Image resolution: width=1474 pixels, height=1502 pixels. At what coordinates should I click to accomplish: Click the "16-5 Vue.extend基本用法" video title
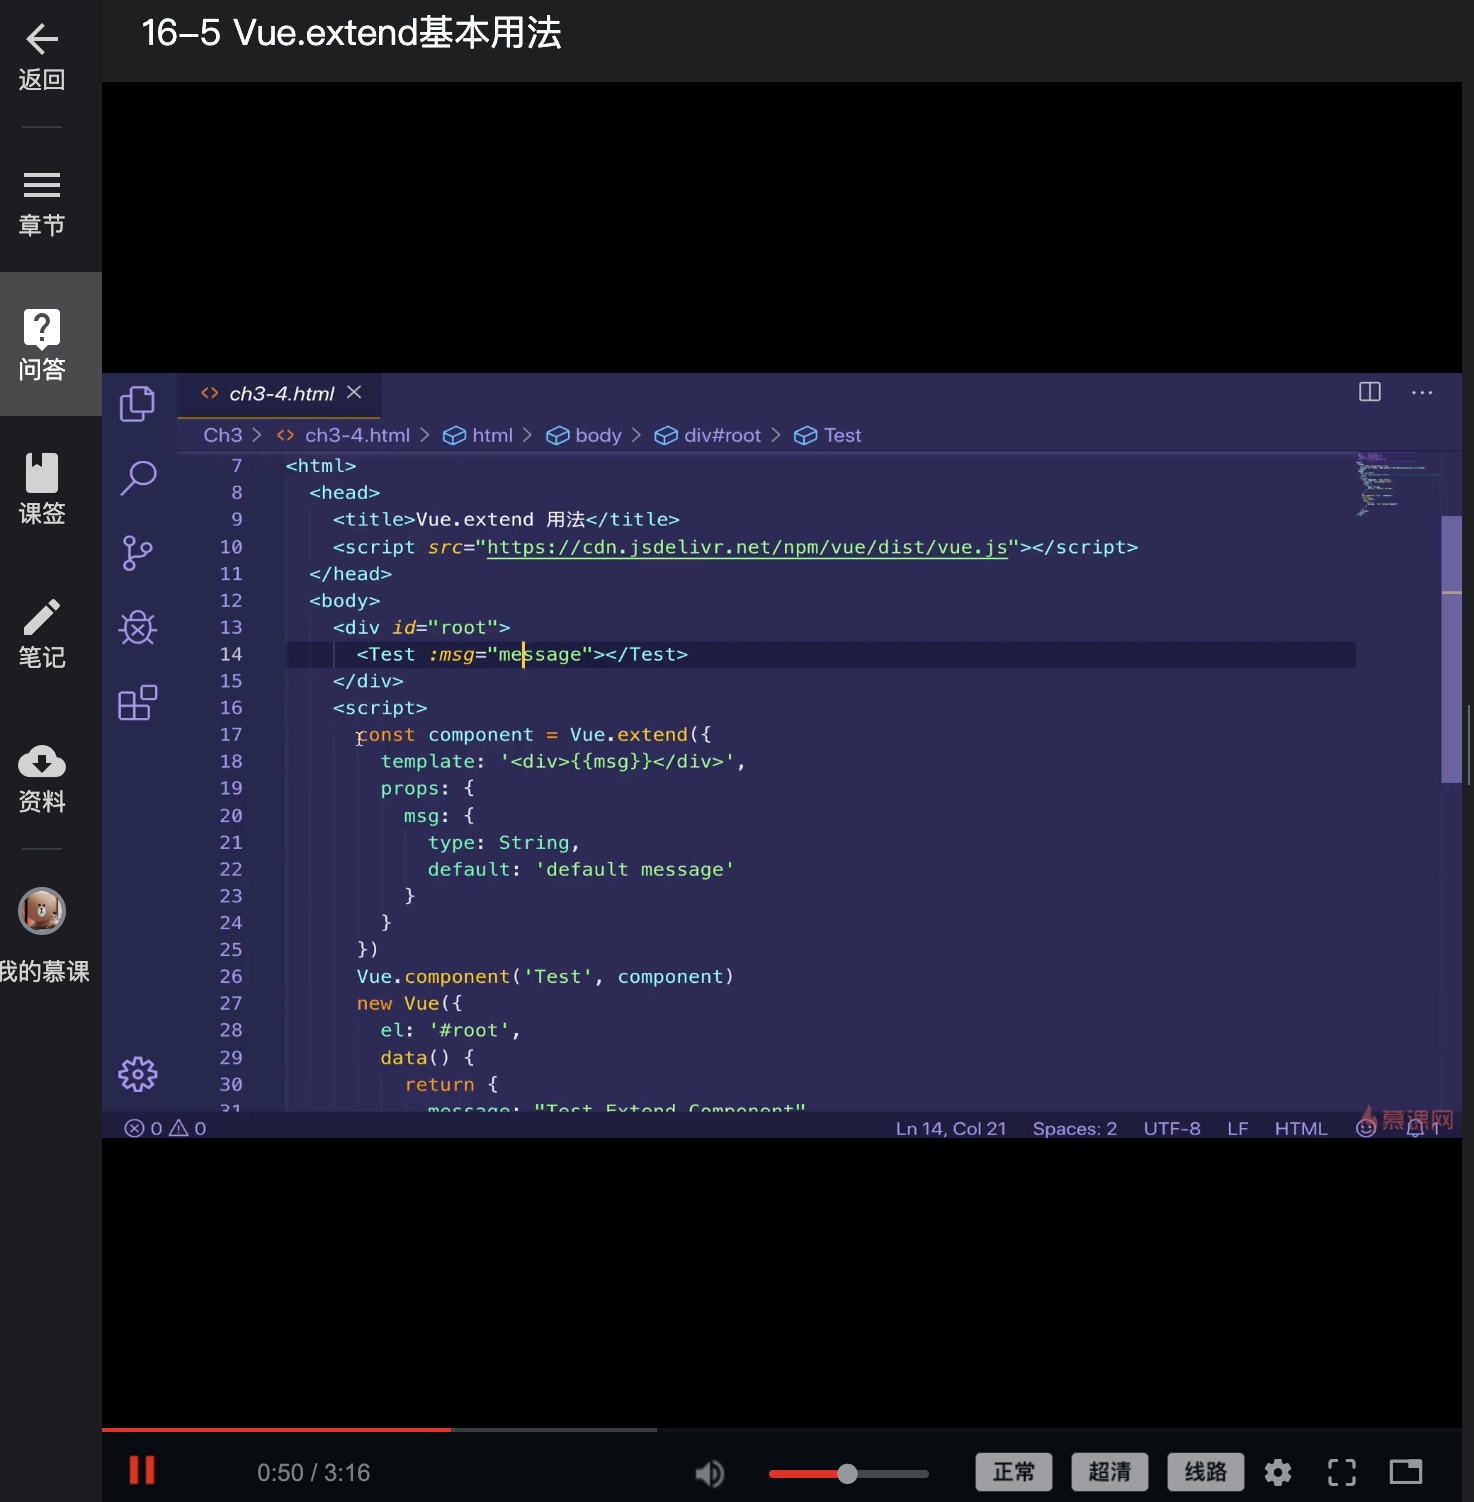pyautogui.click(x=351, y=33)
